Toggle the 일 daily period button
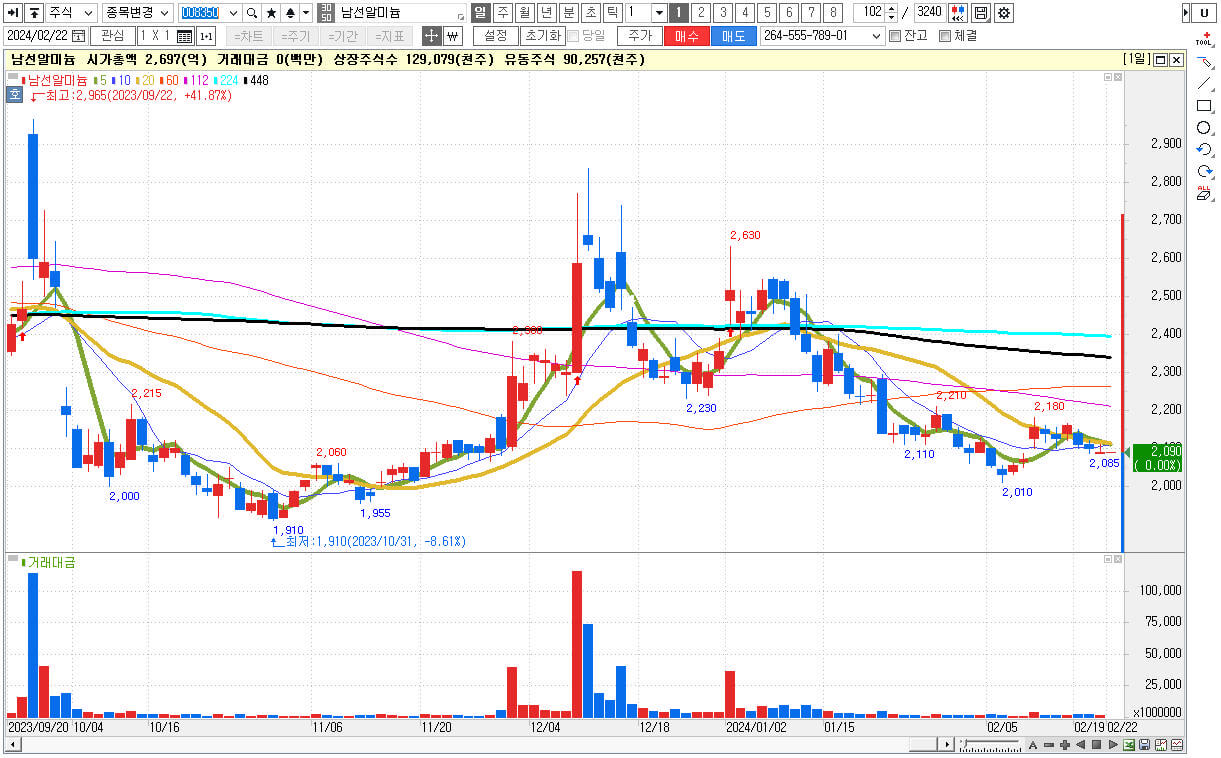Viewport: 1221px width, 758px height. [x=479, y=13]
